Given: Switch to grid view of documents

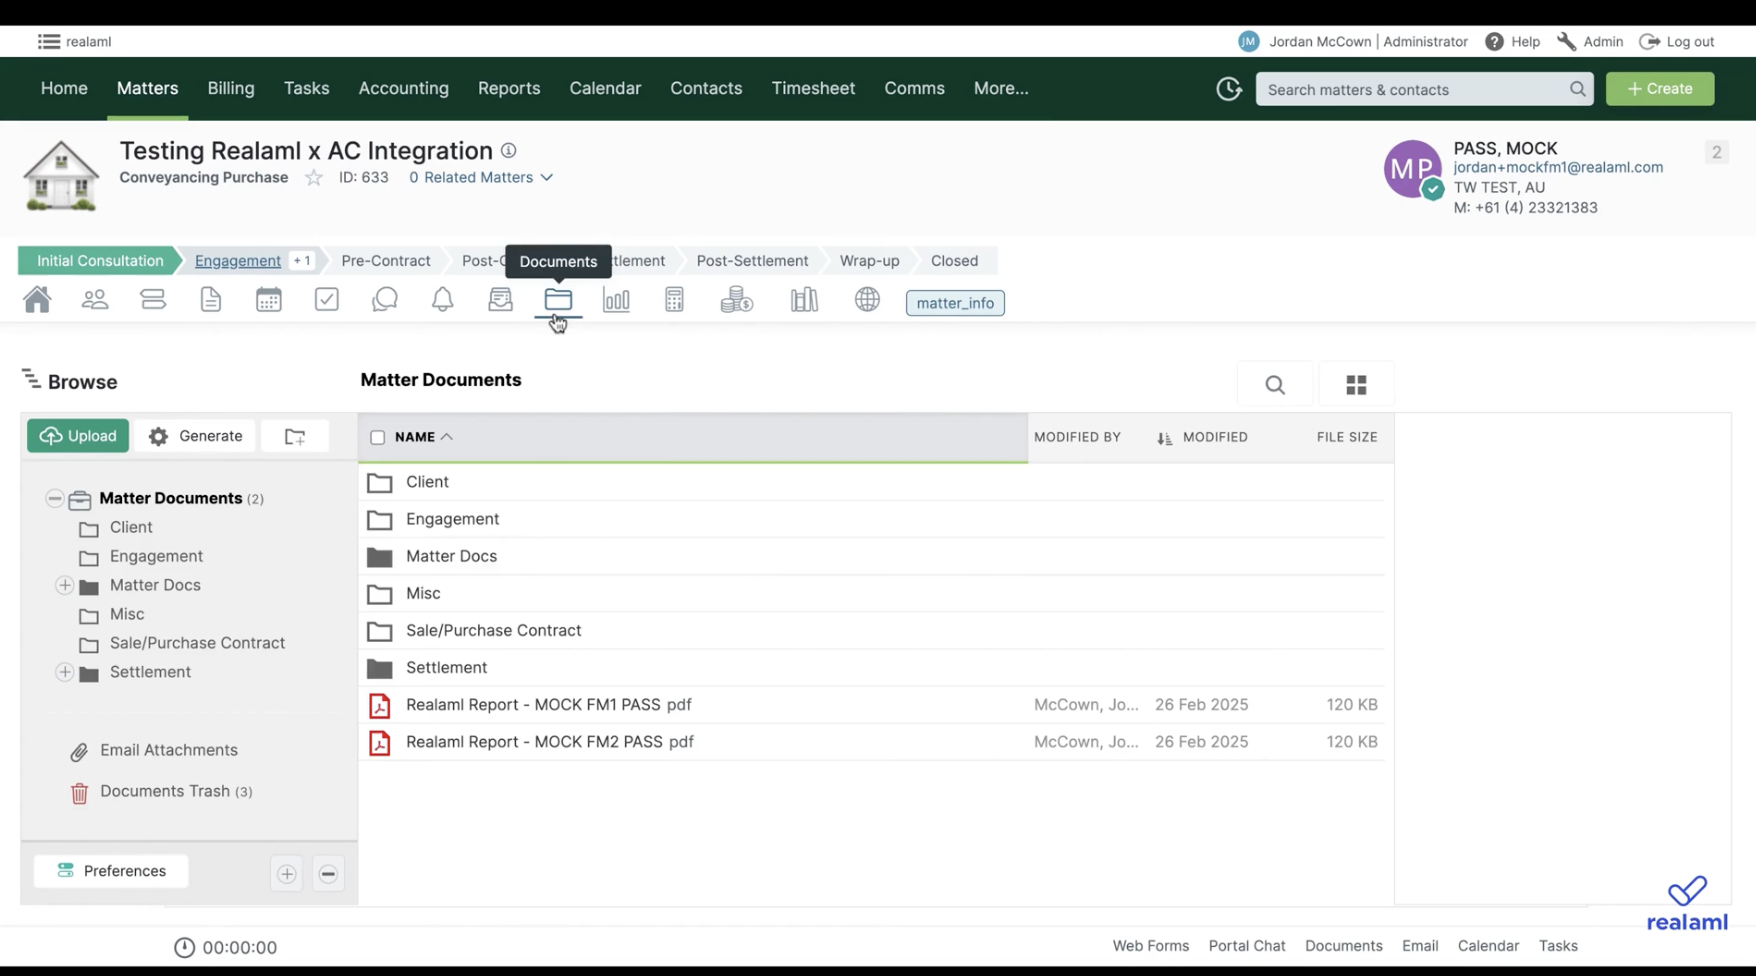Looking at the screenshot, I should point(1356,385).
